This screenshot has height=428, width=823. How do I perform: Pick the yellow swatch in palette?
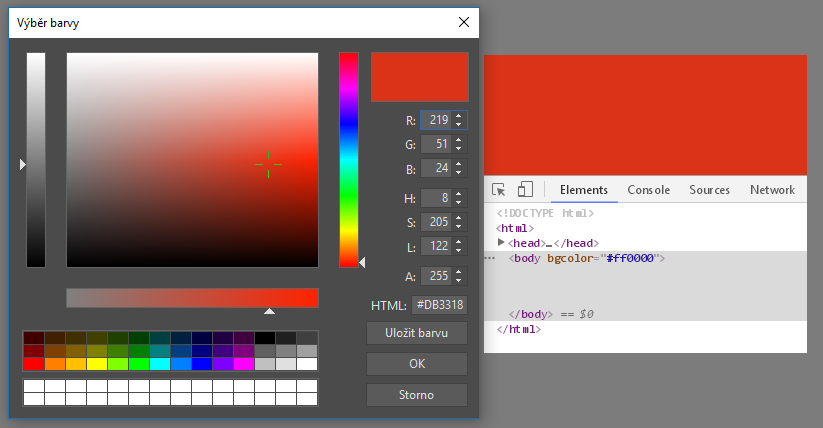click(x=97, y=364)
